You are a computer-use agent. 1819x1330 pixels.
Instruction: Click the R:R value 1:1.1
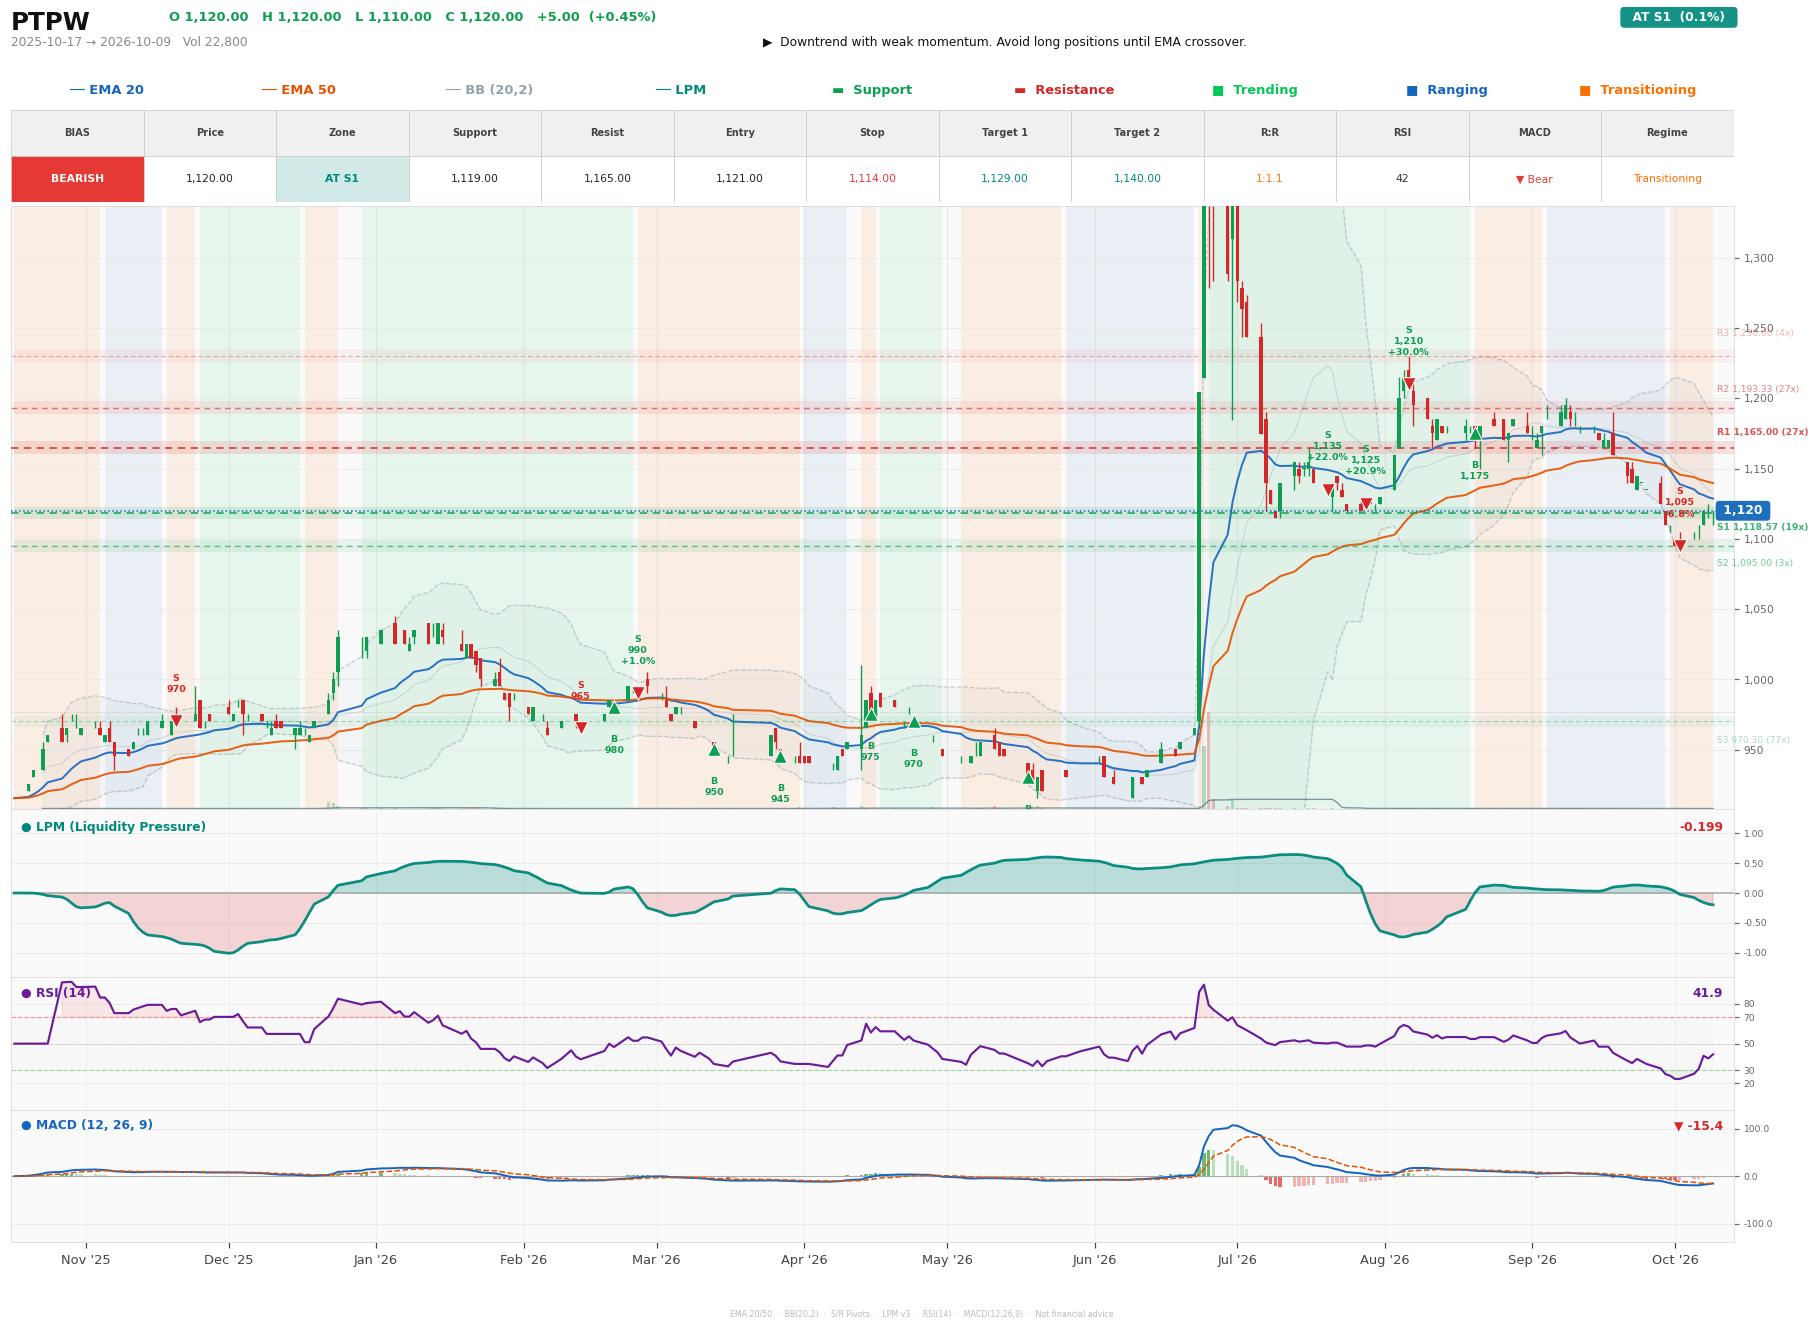pos(1269,179)
